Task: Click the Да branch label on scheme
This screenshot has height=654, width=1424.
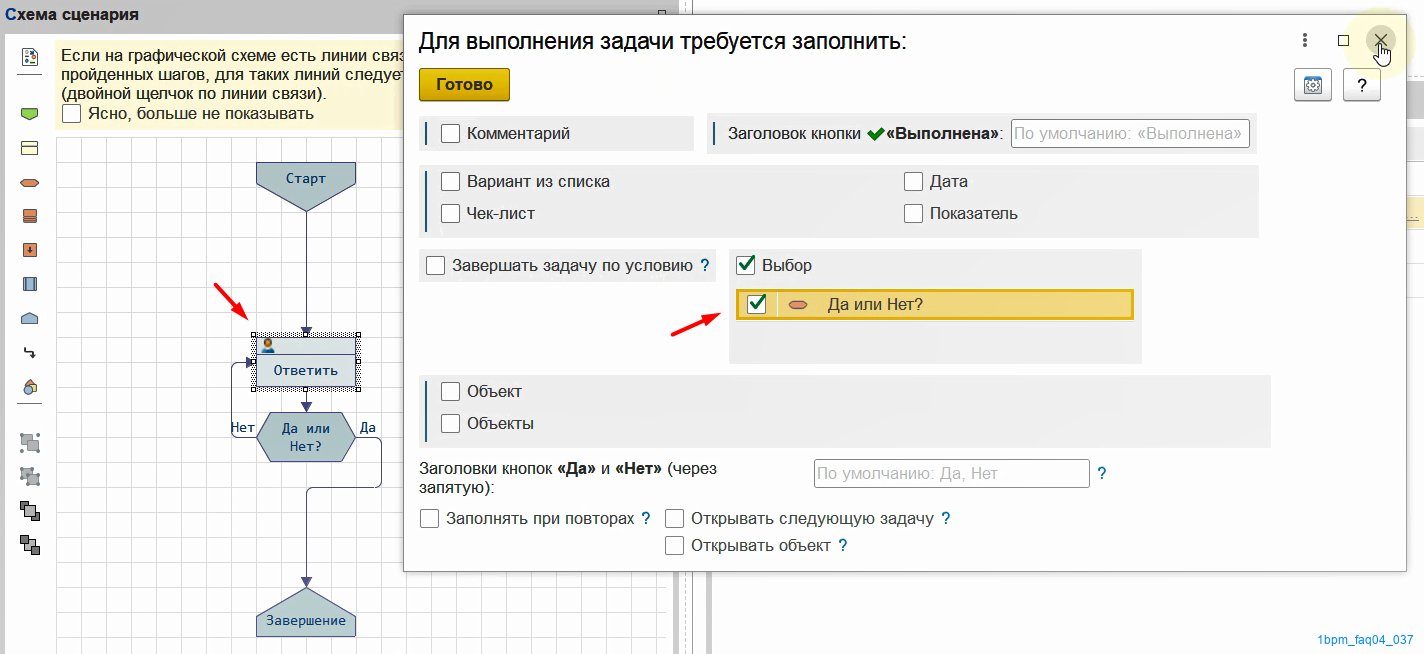Action: (x=367, y=427)
